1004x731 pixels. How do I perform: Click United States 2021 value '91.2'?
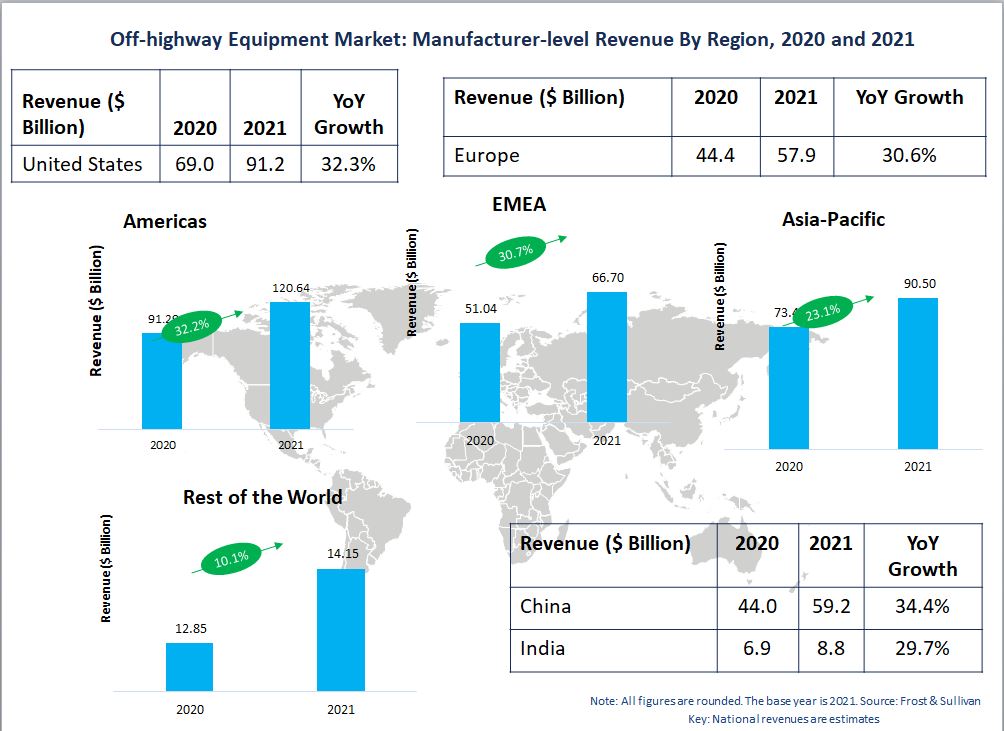[265, 165]
